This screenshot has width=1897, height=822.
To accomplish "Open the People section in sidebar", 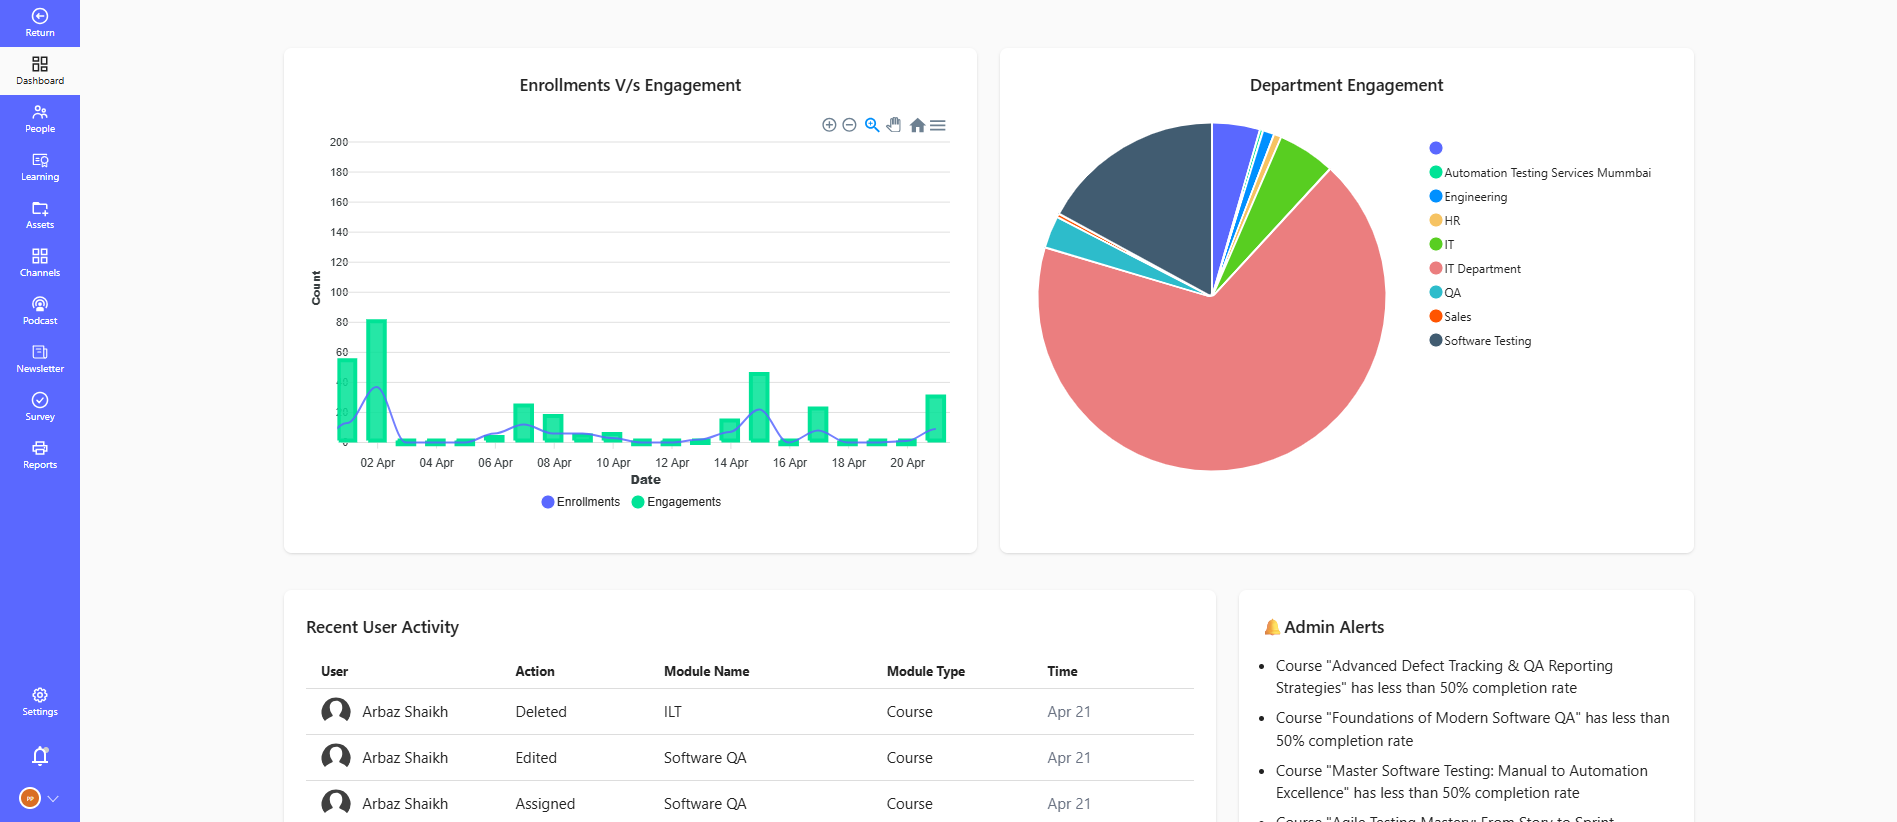I will point(40,119).
